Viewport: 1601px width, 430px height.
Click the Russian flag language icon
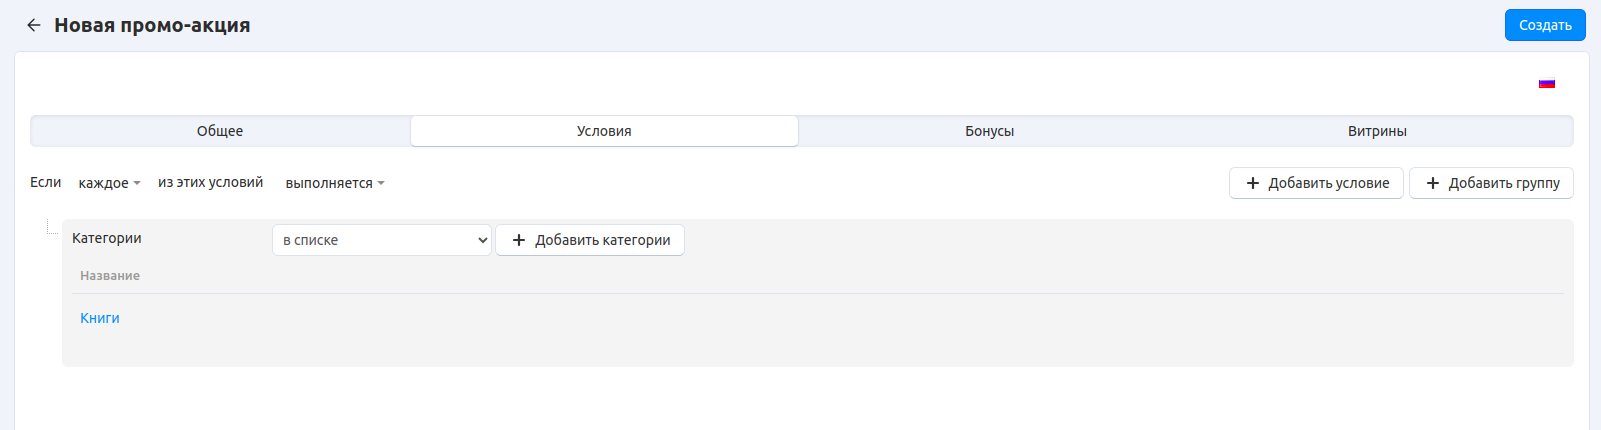pos(1546,83)
